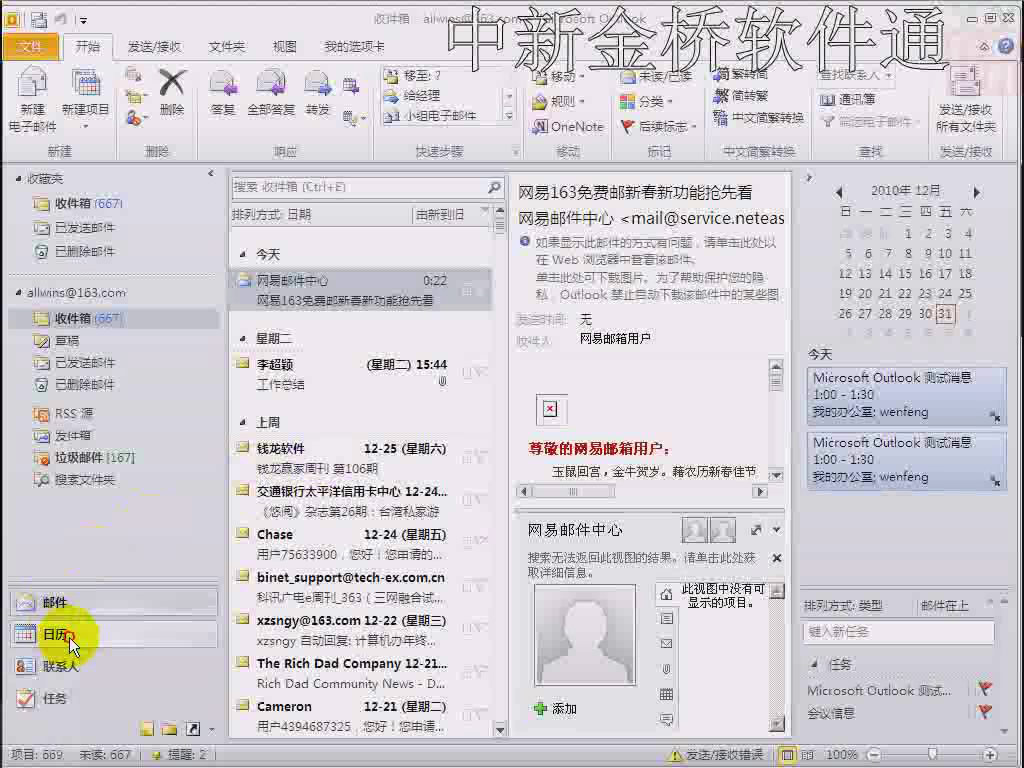Open the Chase 12-24 email

click(x=359, y=544)
